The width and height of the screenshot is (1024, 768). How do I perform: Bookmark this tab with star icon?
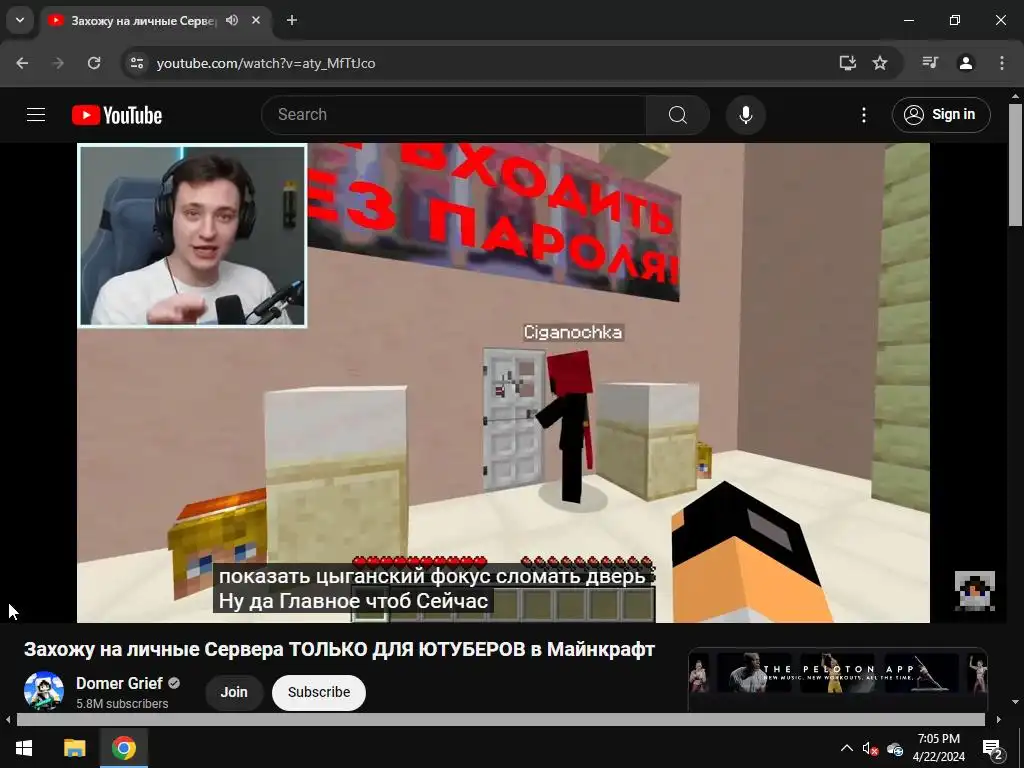pyautogui.click(x=880, y=63)
